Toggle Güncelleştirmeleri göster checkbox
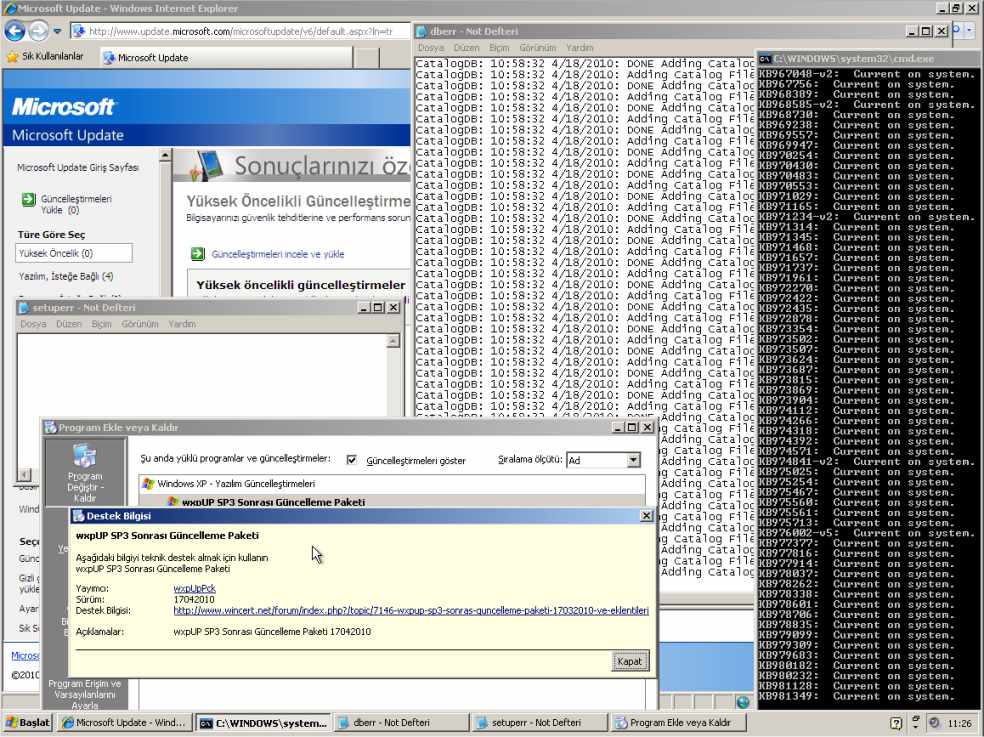The height and width of the screenshot is (737, 984). click(x=352, y=460)
